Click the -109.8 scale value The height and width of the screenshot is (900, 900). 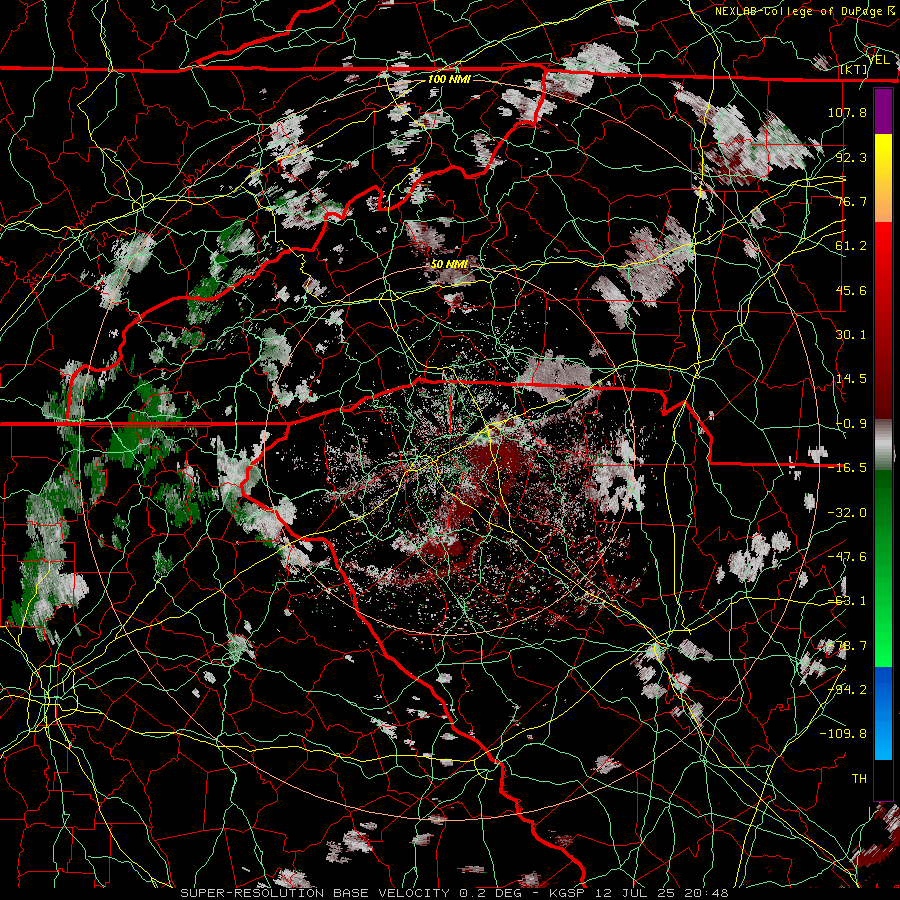843,734
